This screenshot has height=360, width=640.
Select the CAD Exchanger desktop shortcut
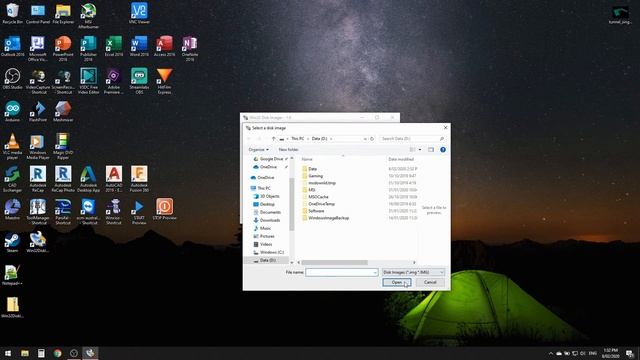pos(12,179)
